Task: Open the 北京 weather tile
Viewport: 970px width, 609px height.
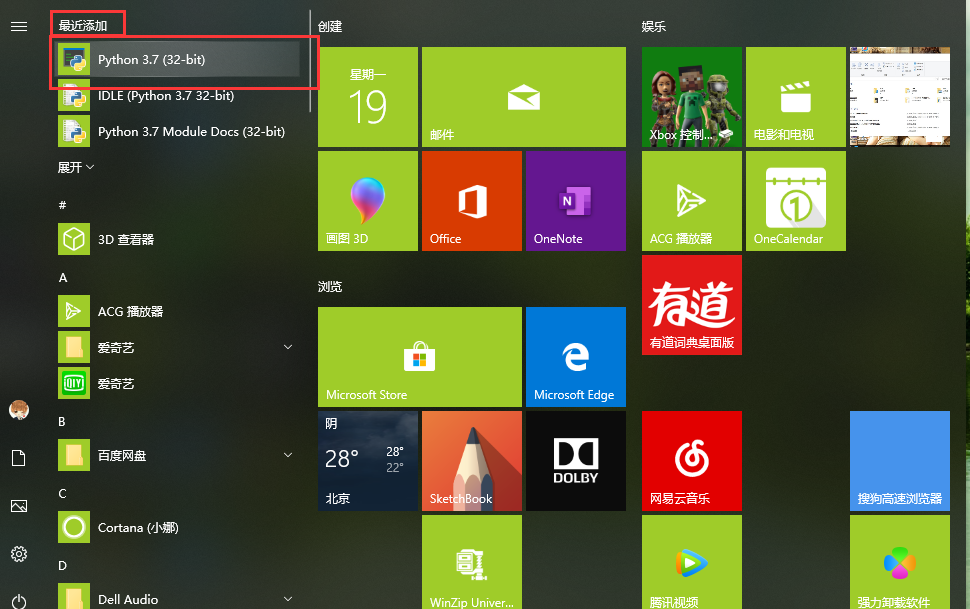Action: (x=368, y=461)
